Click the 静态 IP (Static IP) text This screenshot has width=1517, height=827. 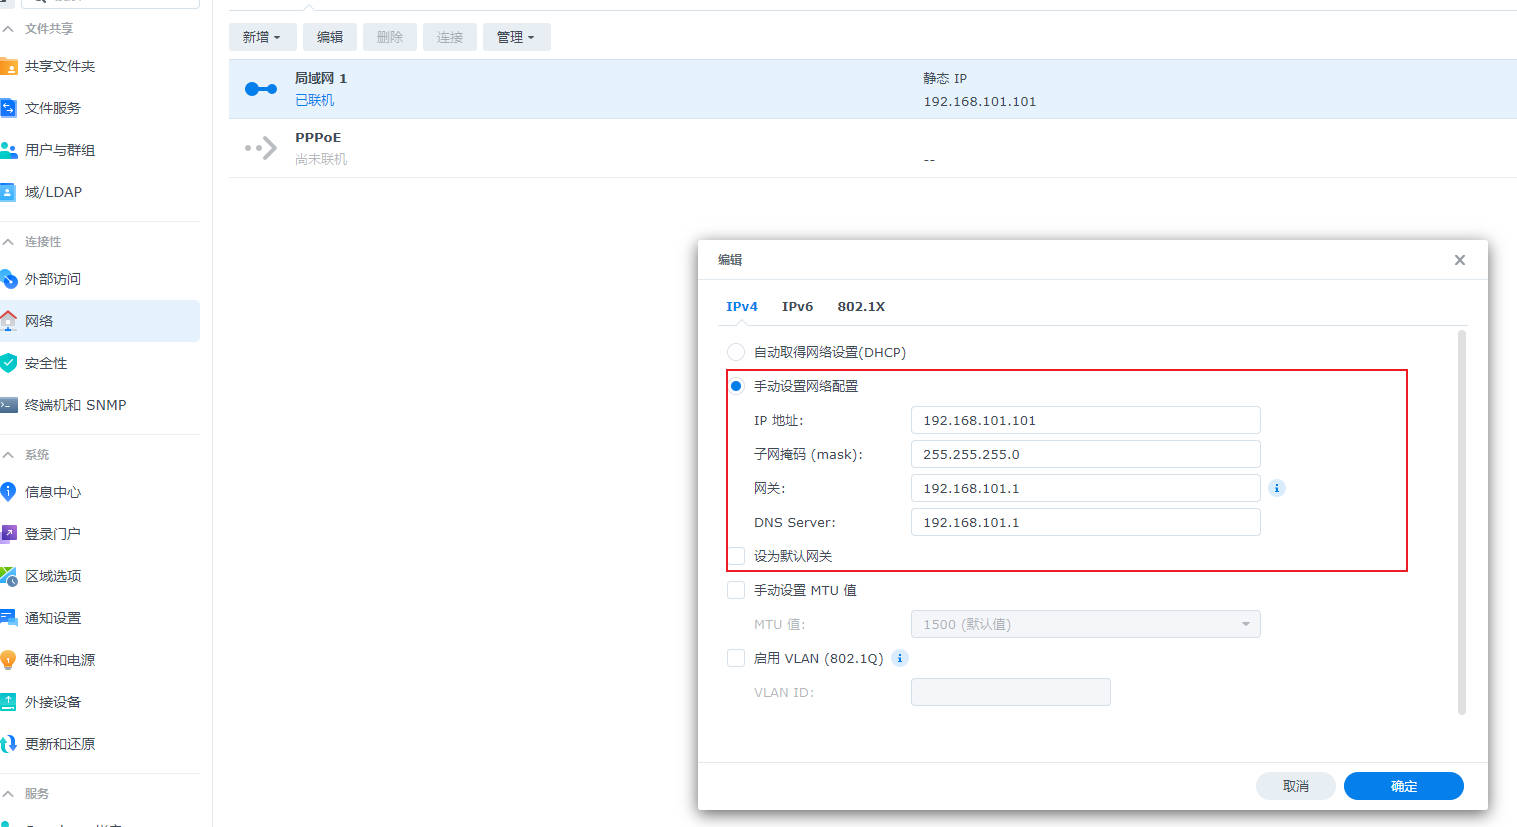tap(945, 78)
